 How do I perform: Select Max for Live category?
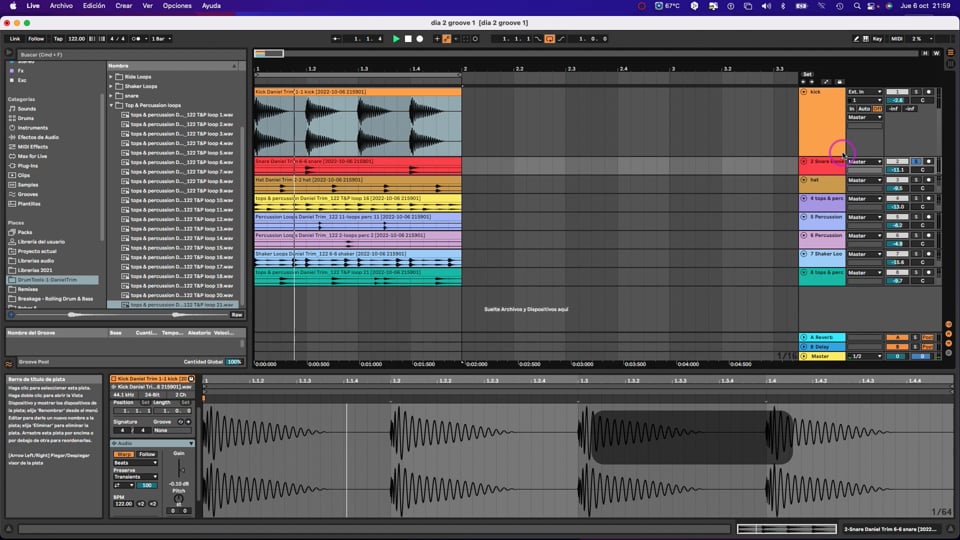coord(32,156)
